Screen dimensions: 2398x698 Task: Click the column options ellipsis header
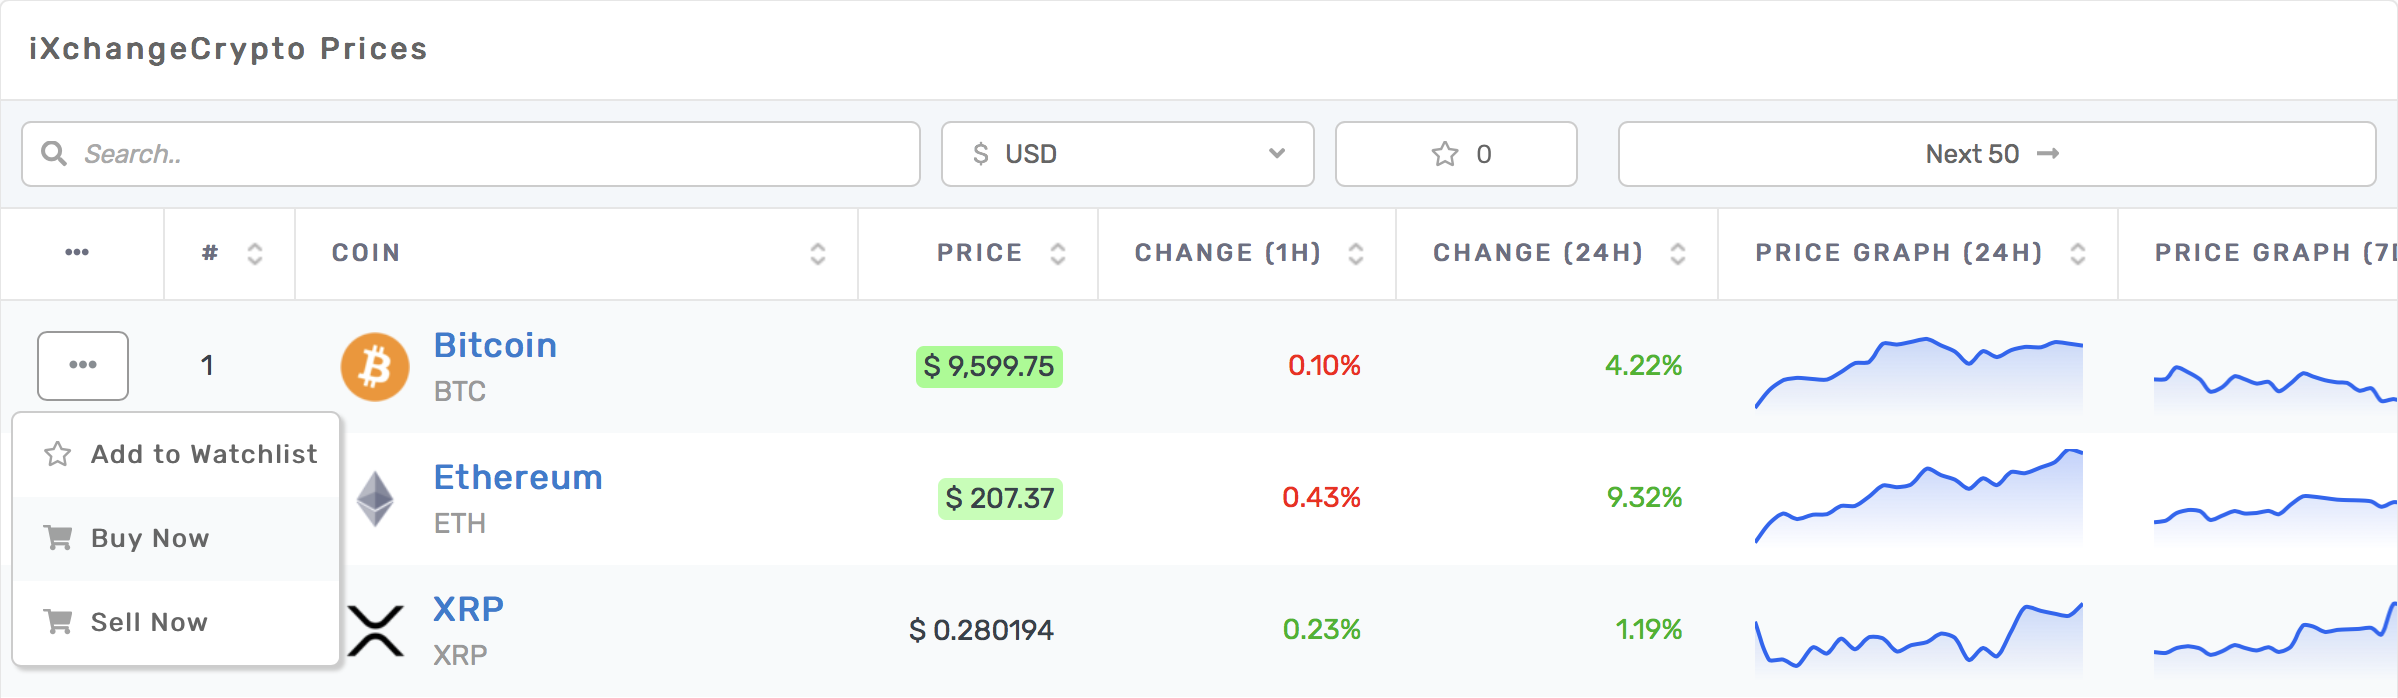(x=77, y=253)
